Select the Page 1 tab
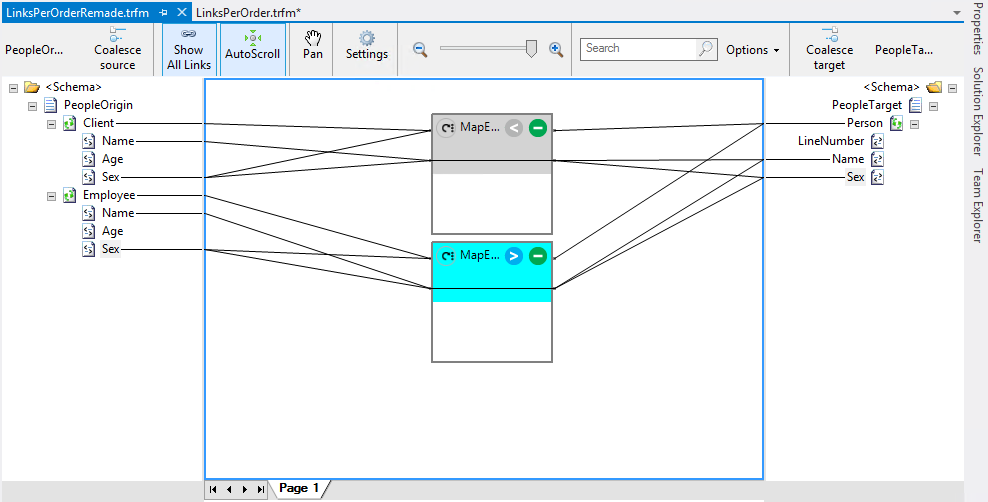The width and height of the screenshot is (988, 502). pos(299,488)
